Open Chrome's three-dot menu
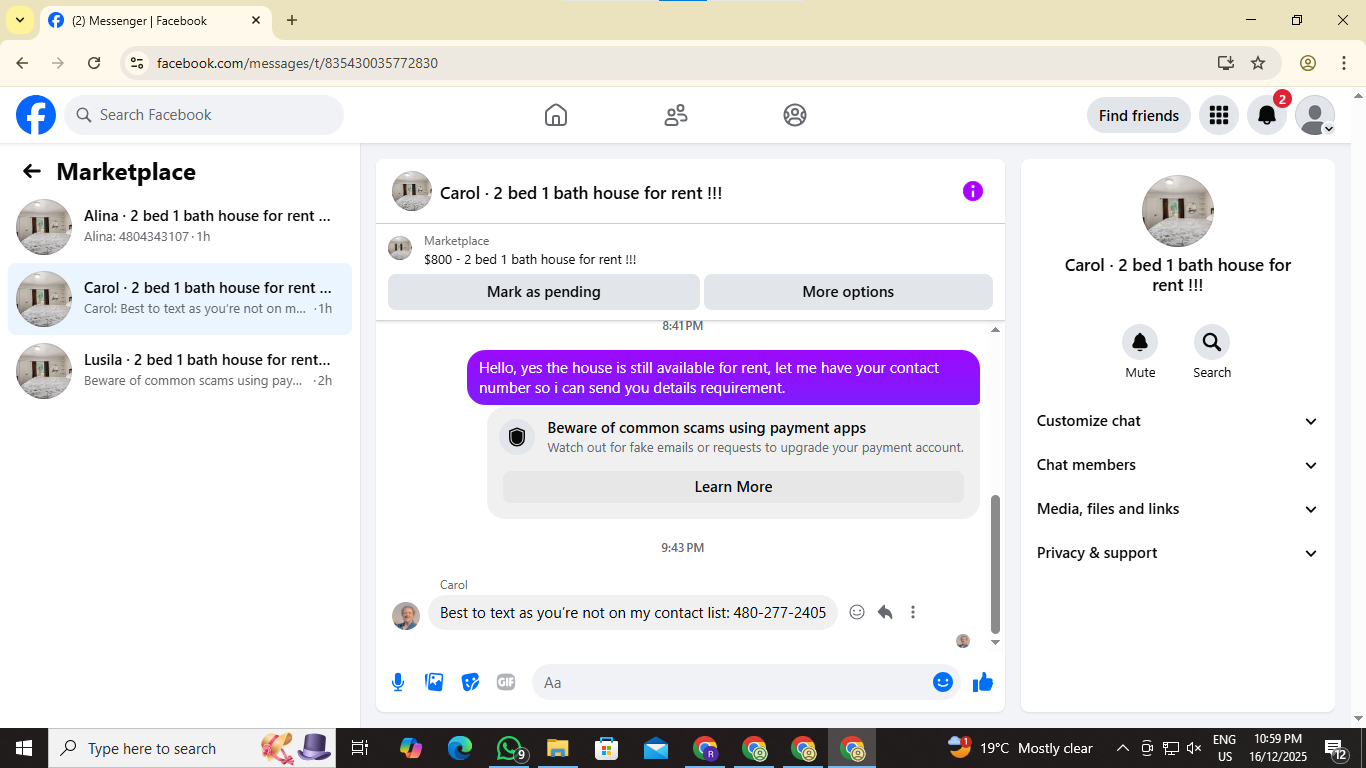The width and height of the screenshot is (1366, 768). point(1343,63)
